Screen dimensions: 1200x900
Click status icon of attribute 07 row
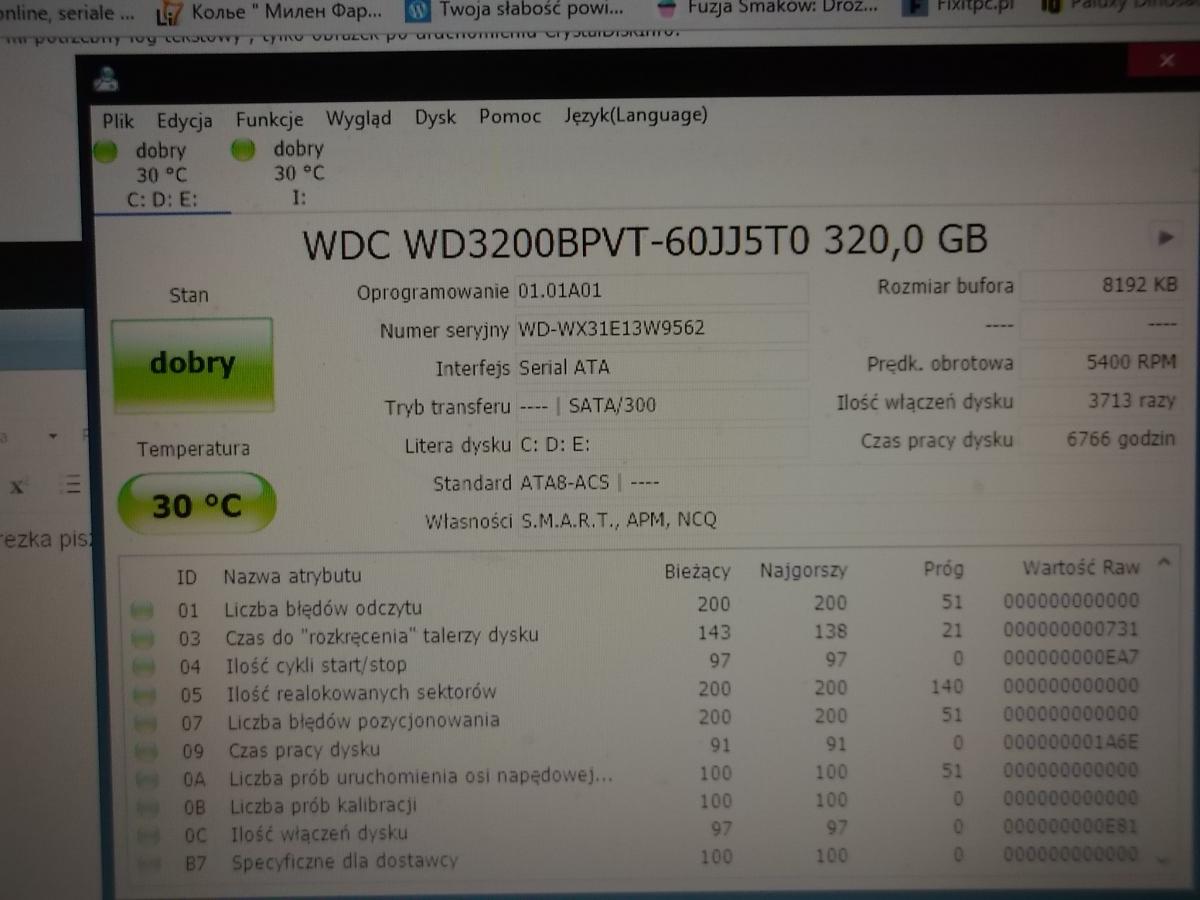pyautogui.click(x=144, y=722)
